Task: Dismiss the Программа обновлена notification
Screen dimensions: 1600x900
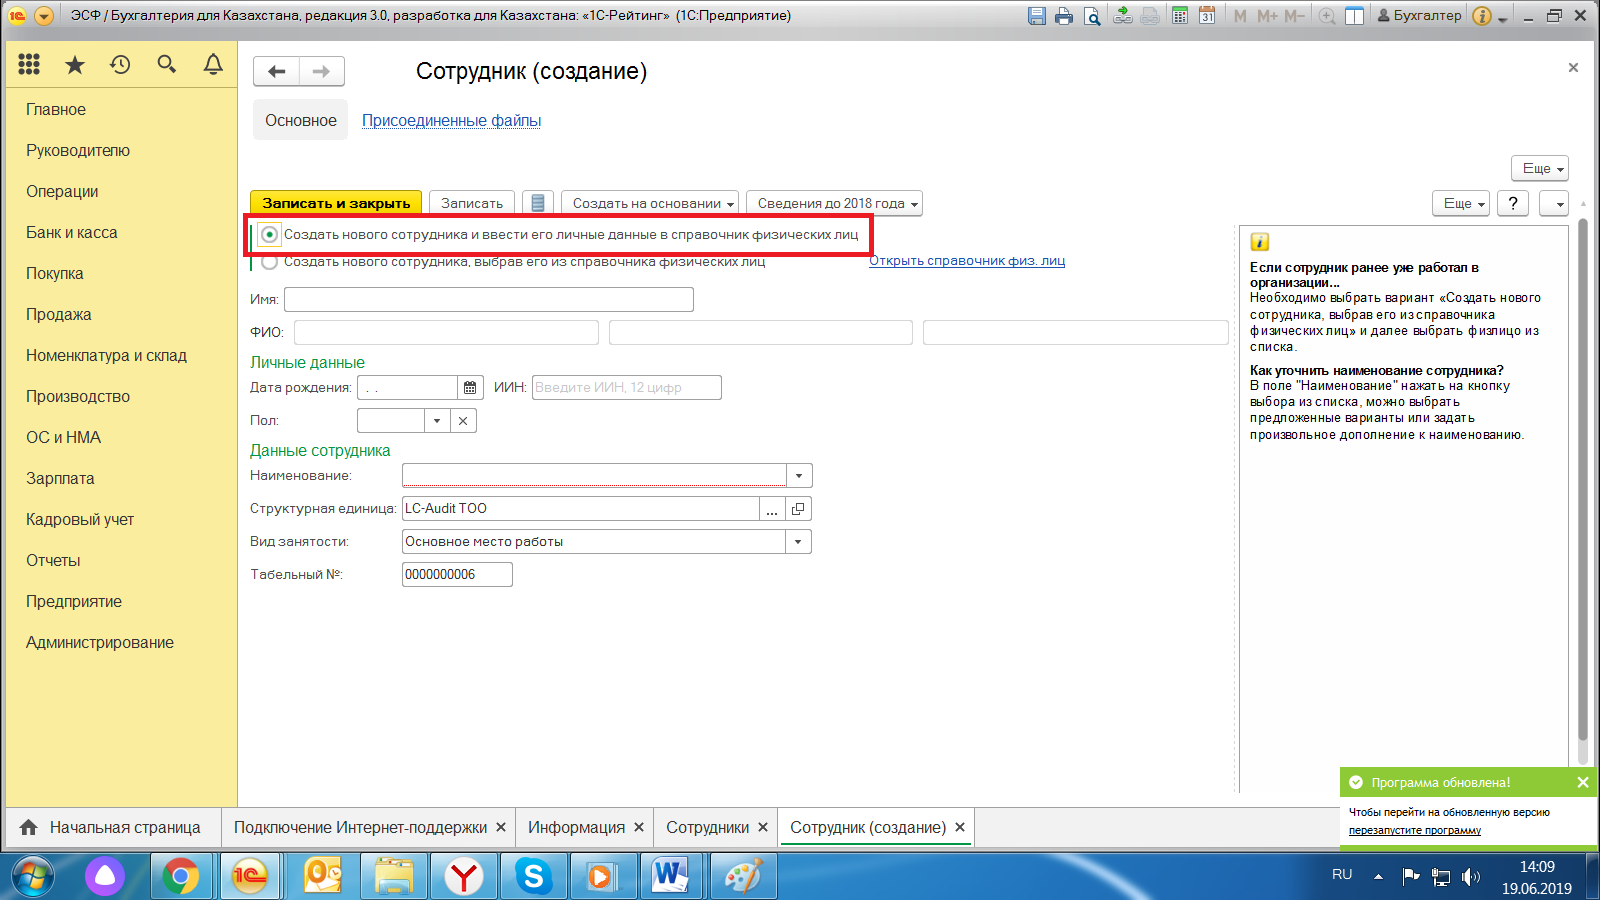Action: 1583,783
